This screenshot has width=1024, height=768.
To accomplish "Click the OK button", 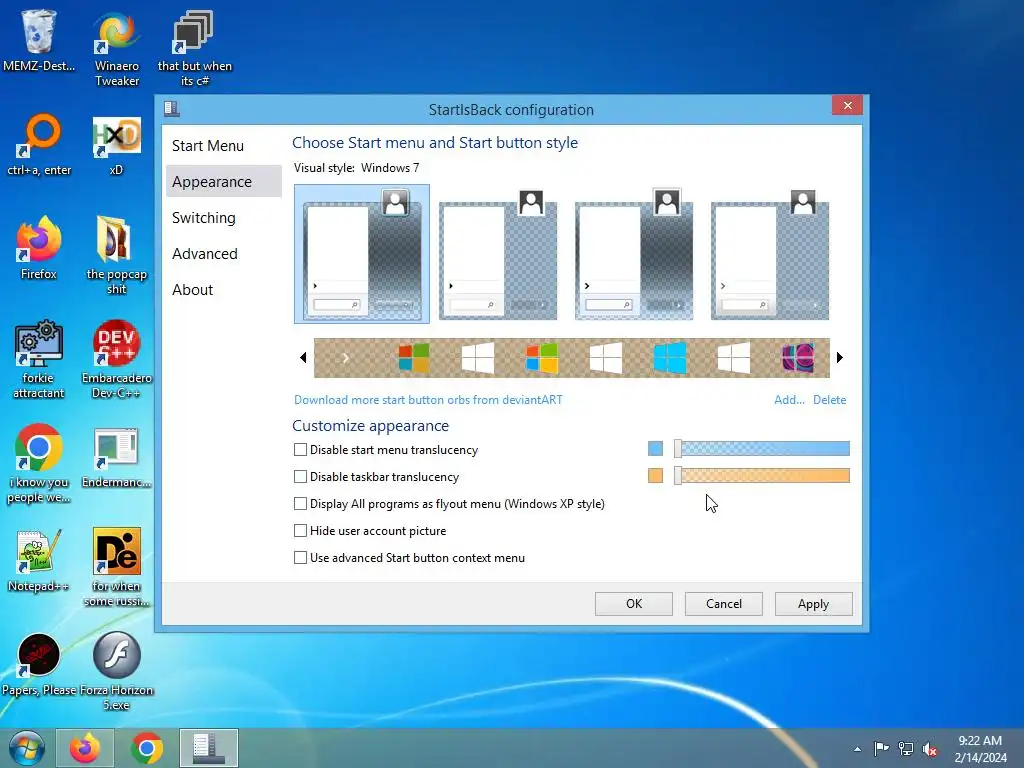I will [x=633, y=603].
